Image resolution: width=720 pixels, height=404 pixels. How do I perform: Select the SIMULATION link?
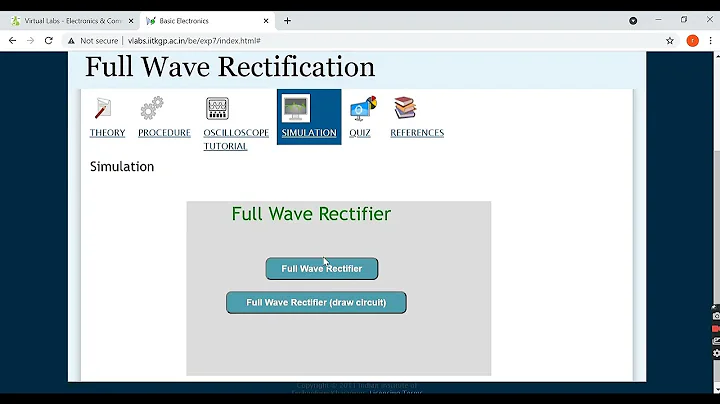309,133
